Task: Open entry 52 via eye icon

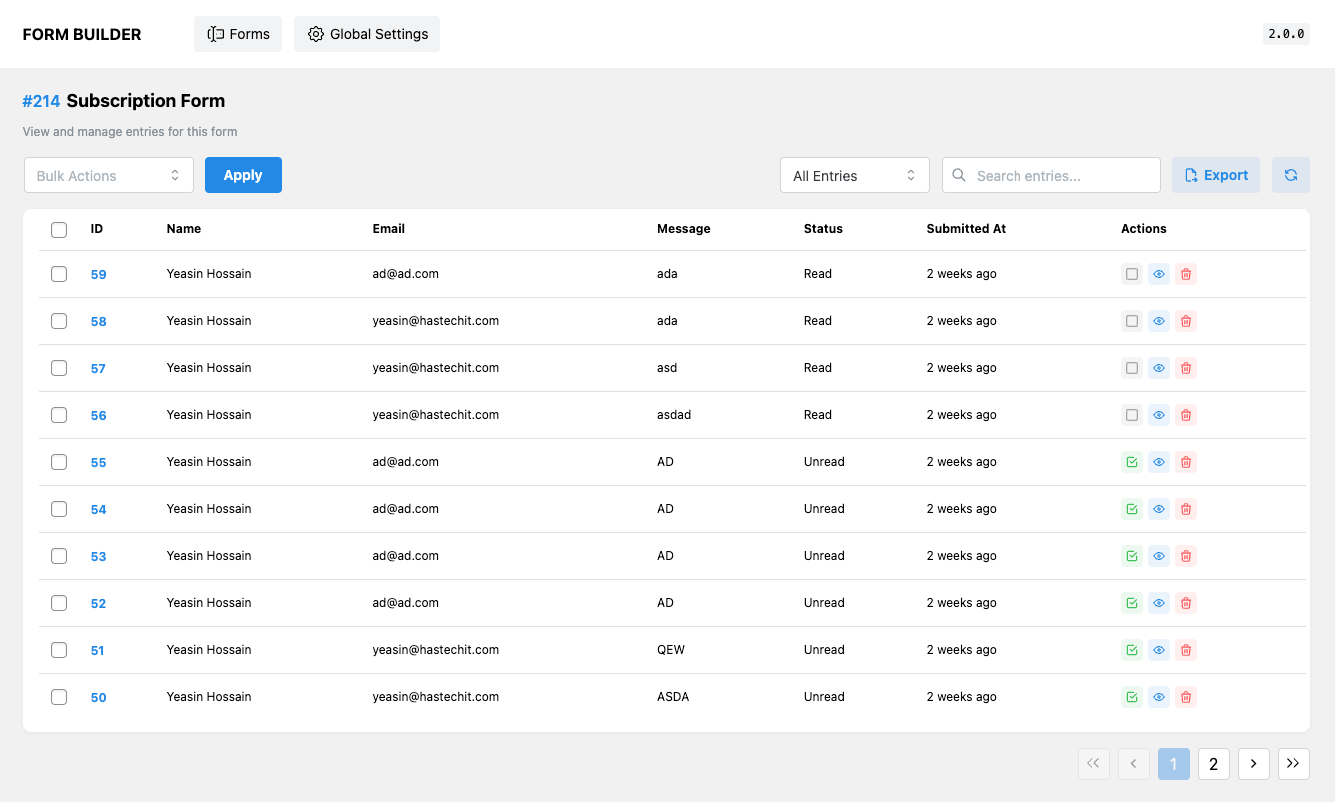Action: coord(1159,603)
